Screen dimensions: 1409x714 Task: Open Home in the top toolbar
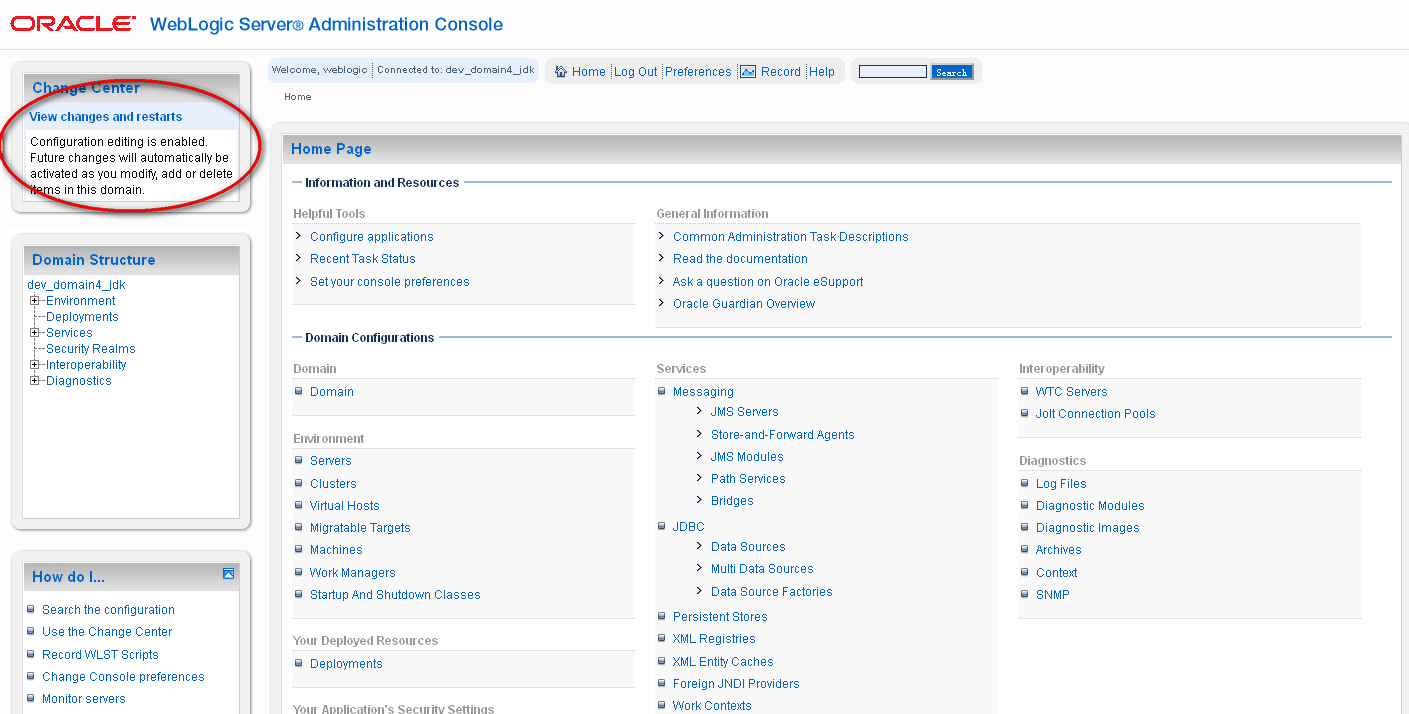pos(589,72)
